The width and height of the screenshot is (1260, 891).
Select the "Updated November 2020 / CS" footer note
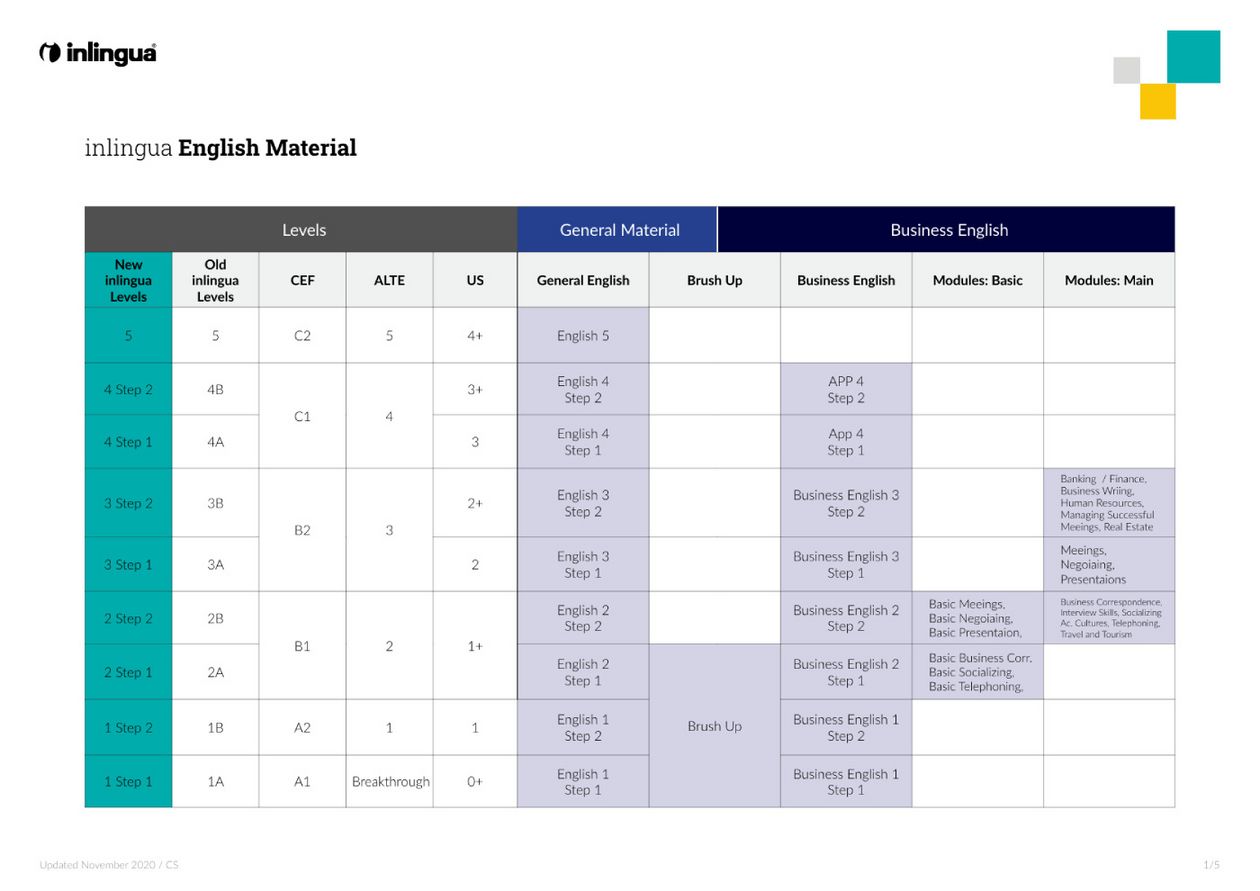pos(109,865)
